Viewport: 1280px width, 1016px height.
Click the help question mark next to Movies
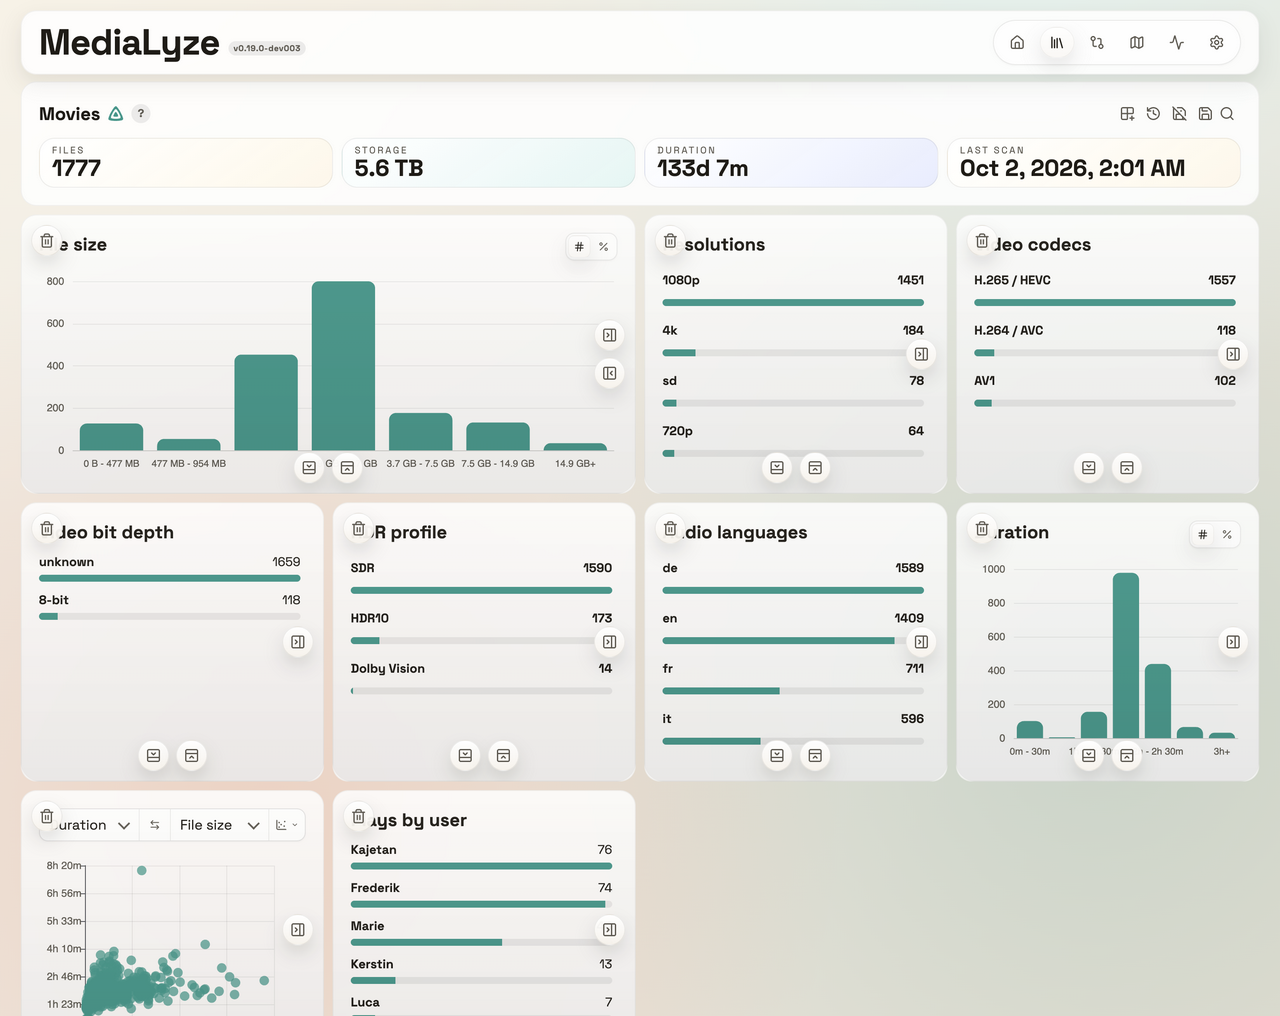tap(141, 114)
